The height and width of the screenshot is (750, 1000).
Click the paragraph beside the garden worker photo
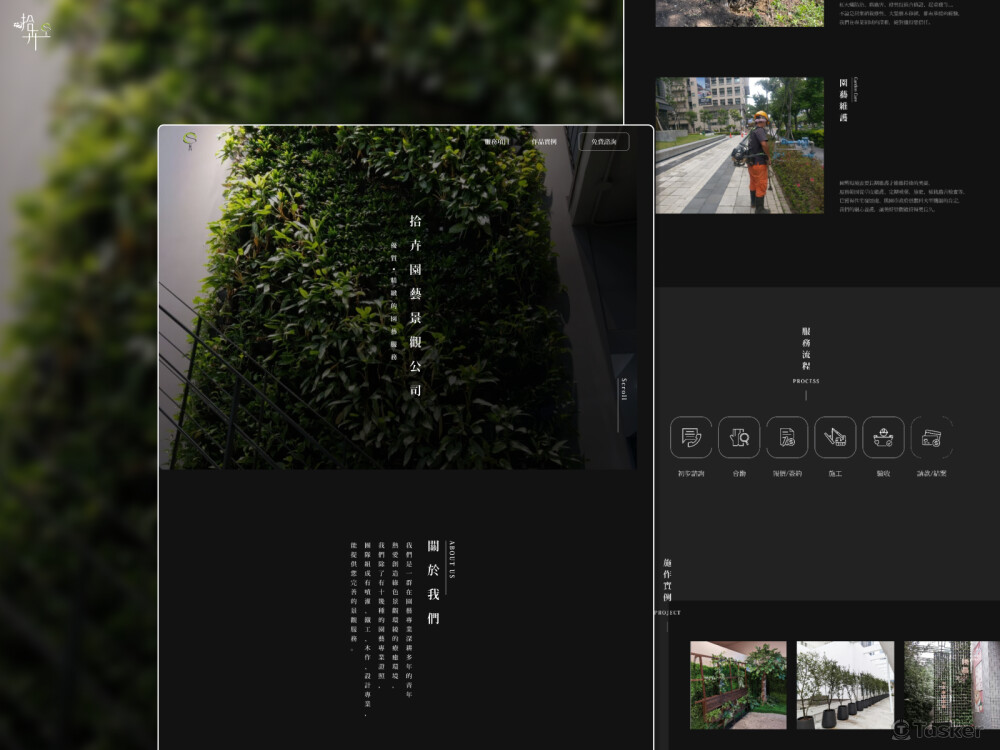pos(902,196)
